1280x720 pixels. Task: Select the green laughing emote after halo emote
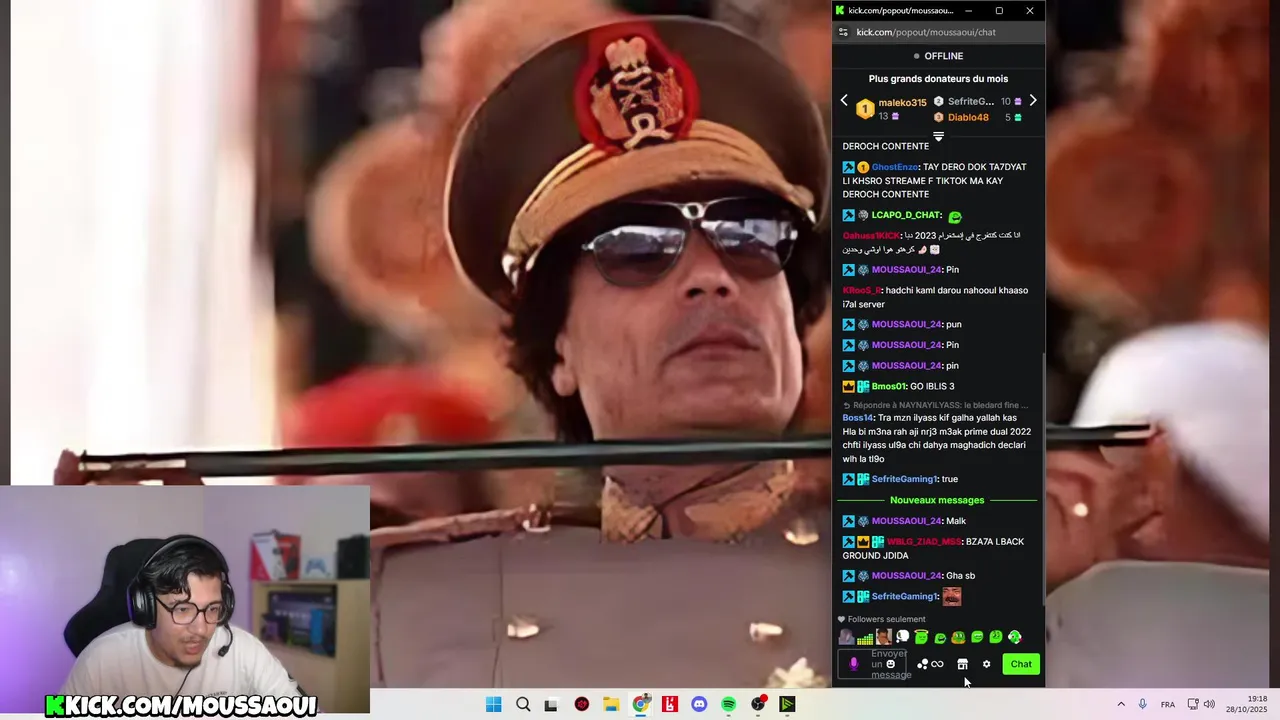click(x=940, y=637)
